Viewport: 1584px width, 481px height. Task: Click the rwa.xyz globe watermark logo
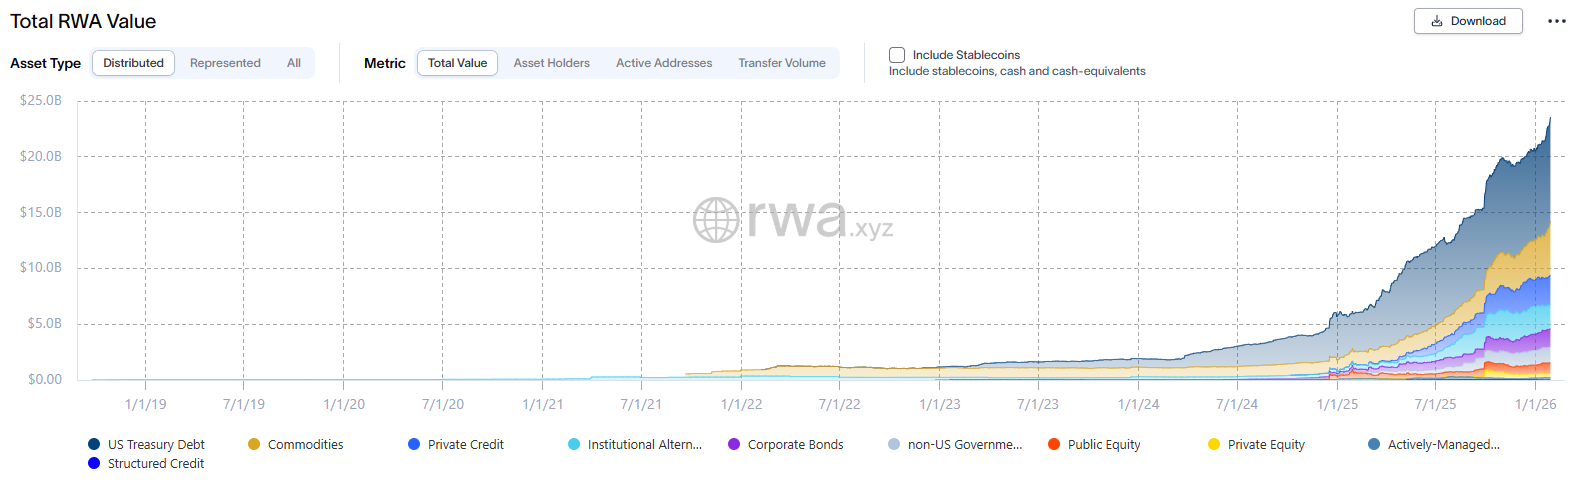(x=716, y=220)
